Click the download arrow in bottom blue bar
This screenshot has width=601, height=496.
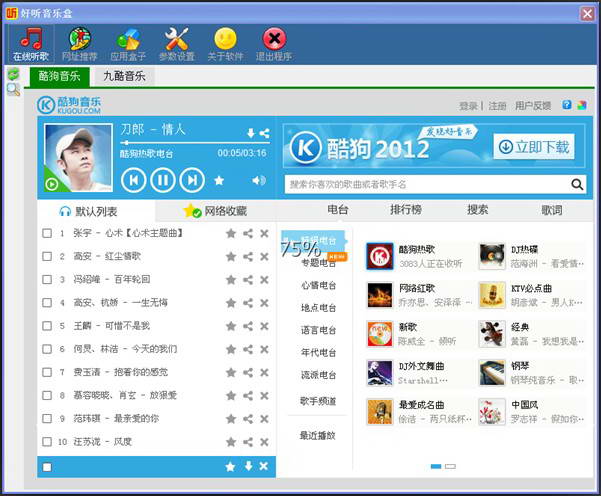point(249,466)
